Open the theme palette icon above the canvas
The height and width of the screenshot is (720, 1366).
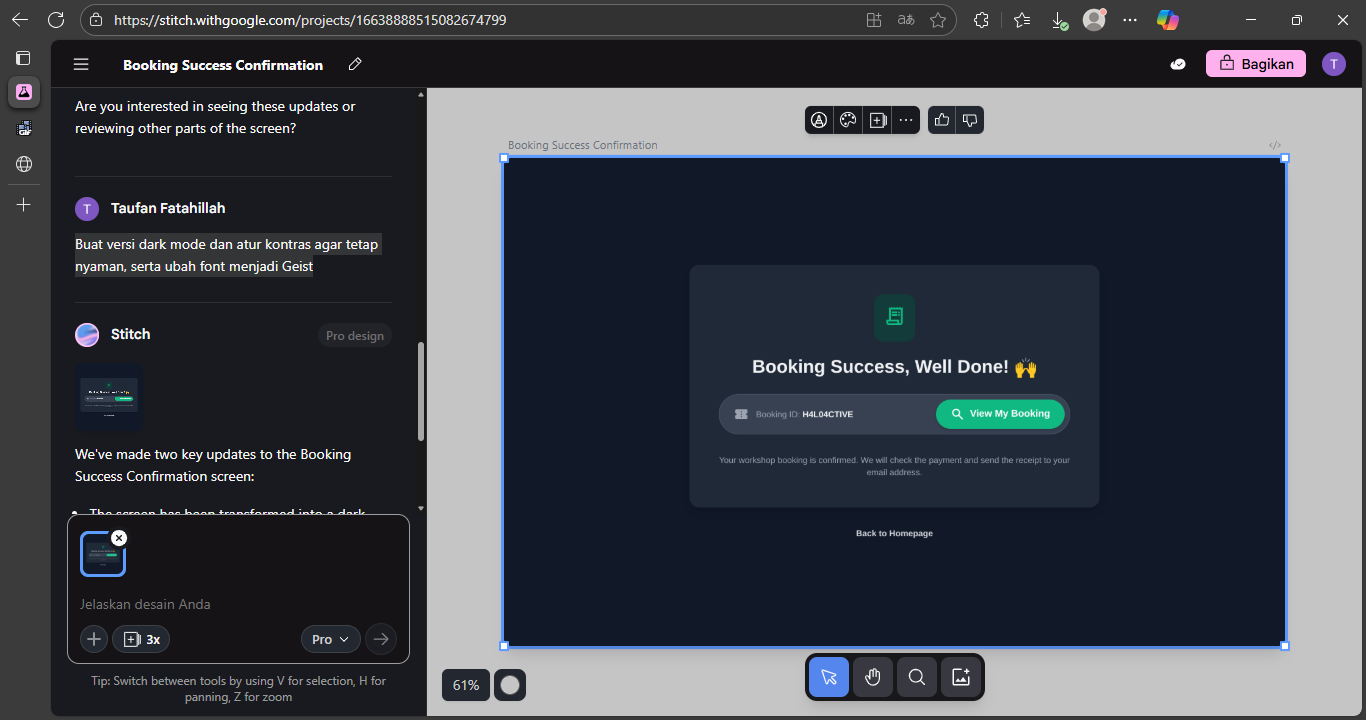click(848, 119)
